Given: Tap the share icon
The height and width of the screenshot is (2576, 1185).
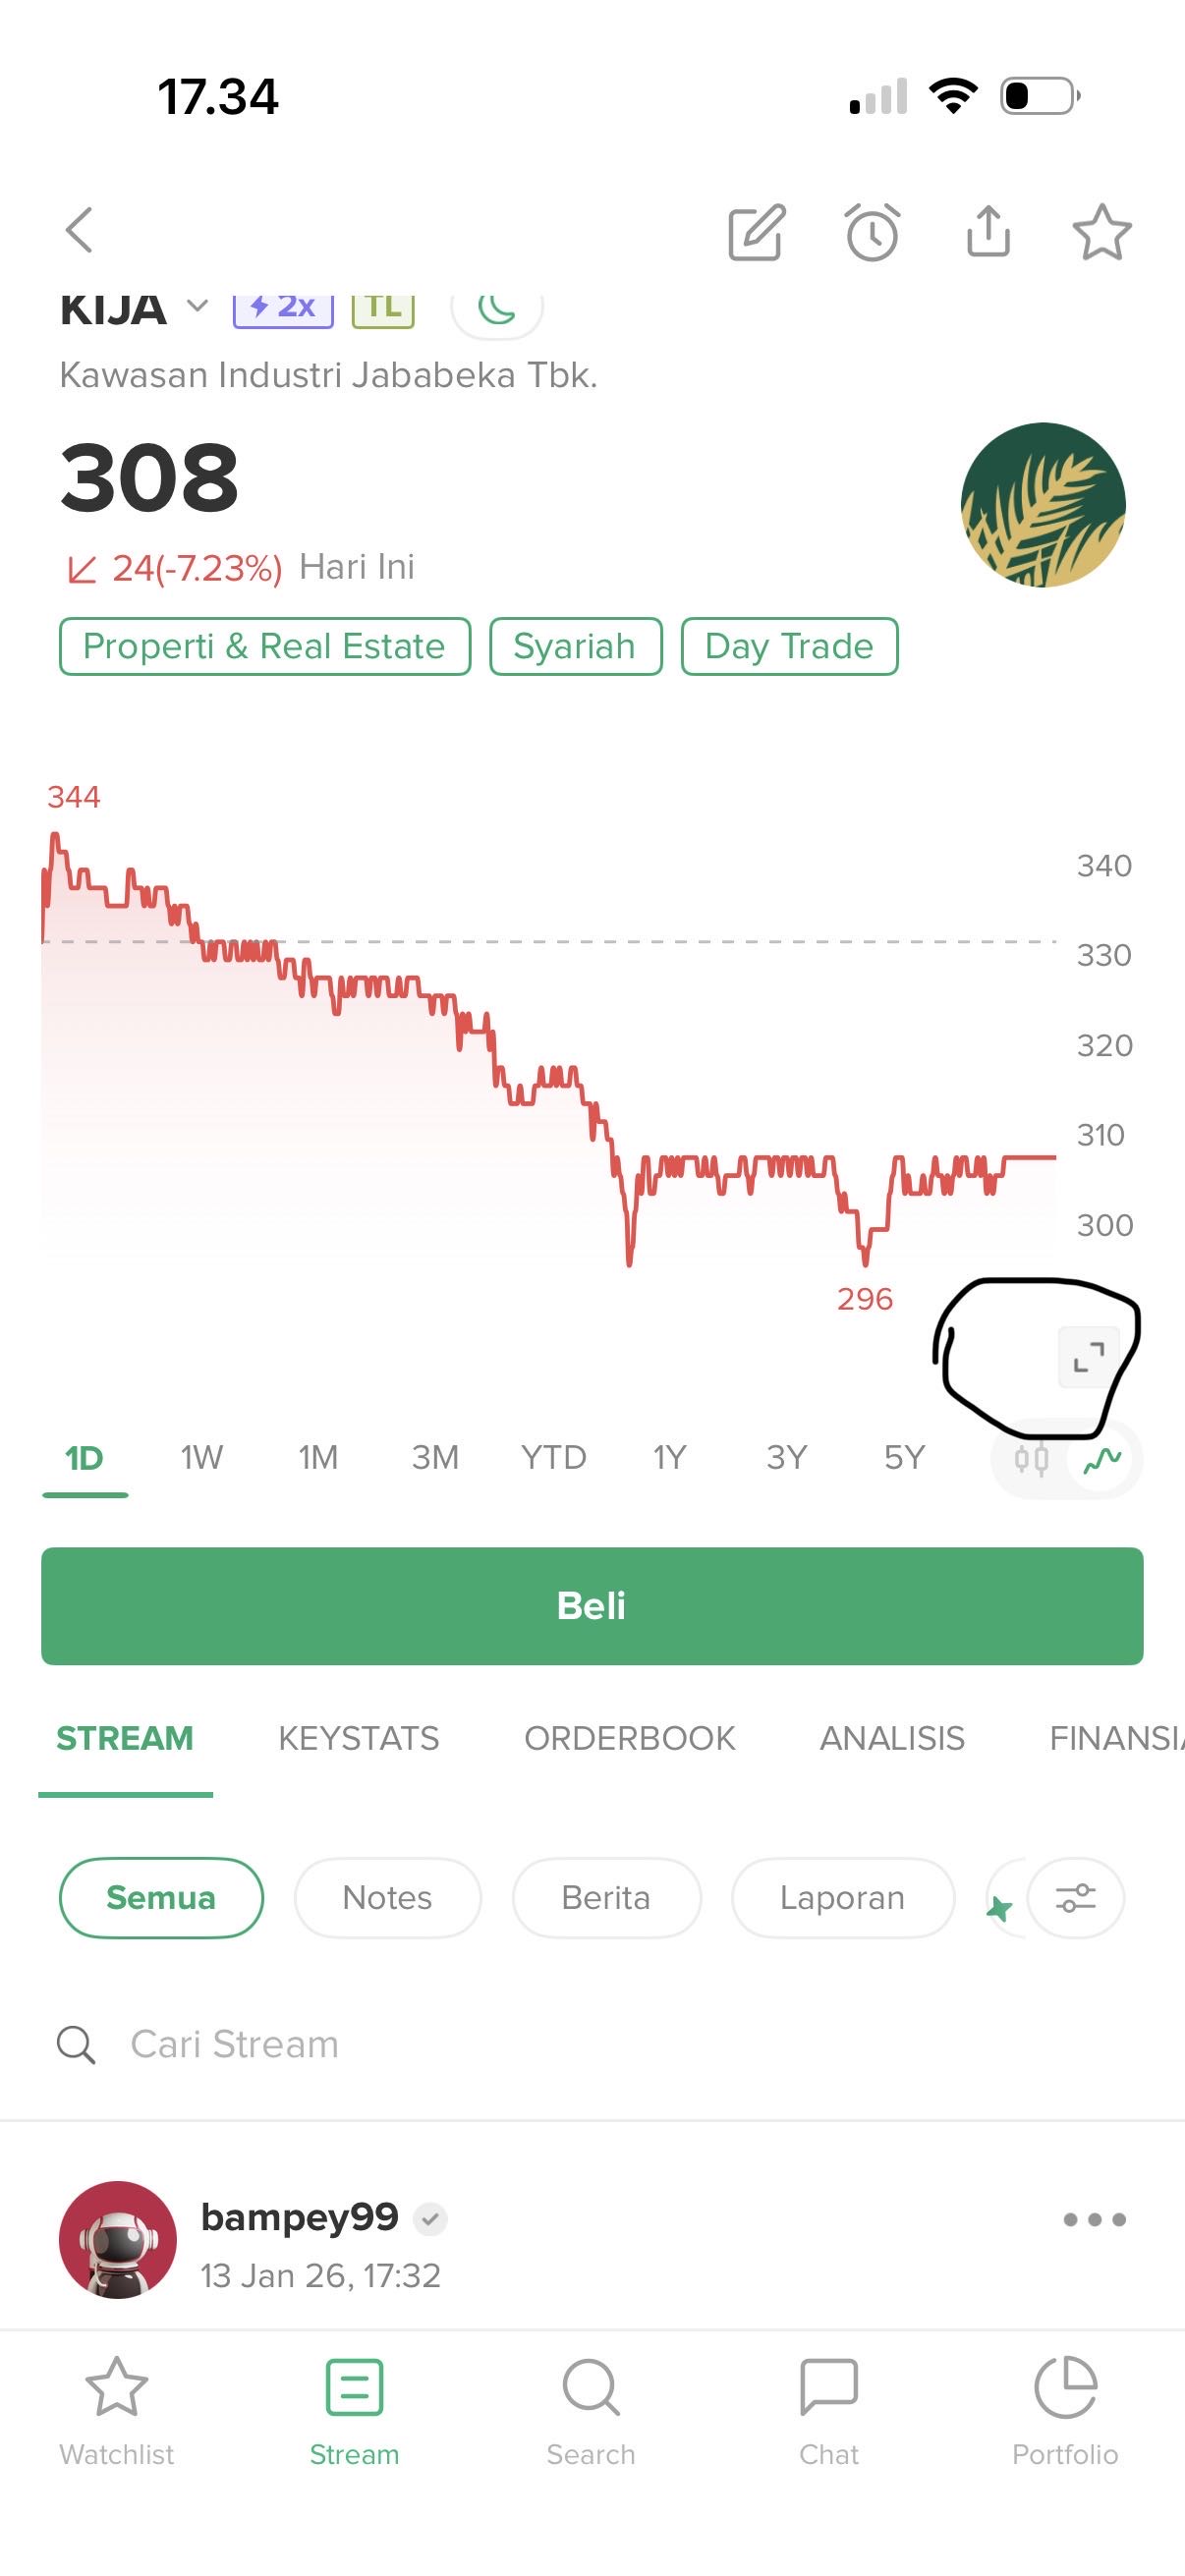Looking at the screenshot, I should pyautogui.click(x=988, y=232).
